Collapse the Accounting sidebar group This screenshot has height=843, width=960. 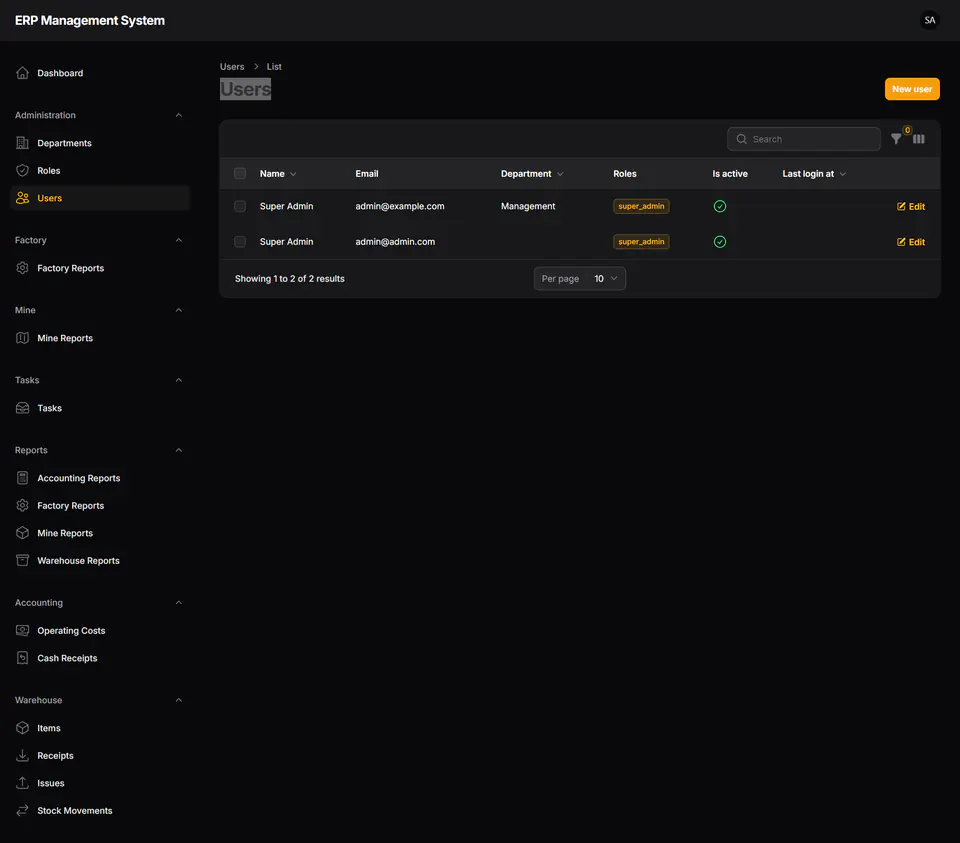click(179, 602)
